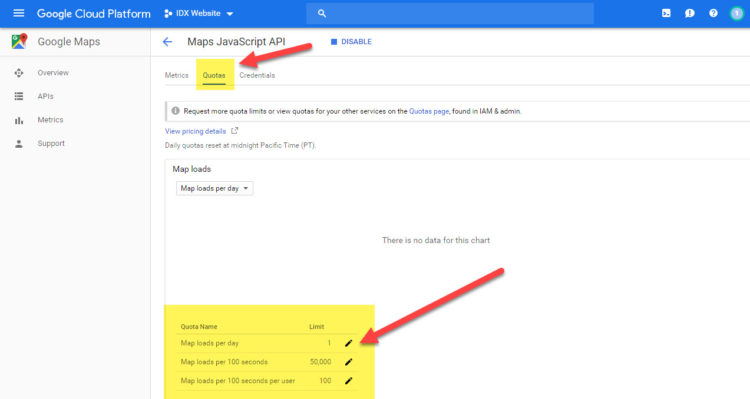The width and height of the screenshot is (750, 399).
Task: Click the APIs list icon
Action: tap(19, 96)
